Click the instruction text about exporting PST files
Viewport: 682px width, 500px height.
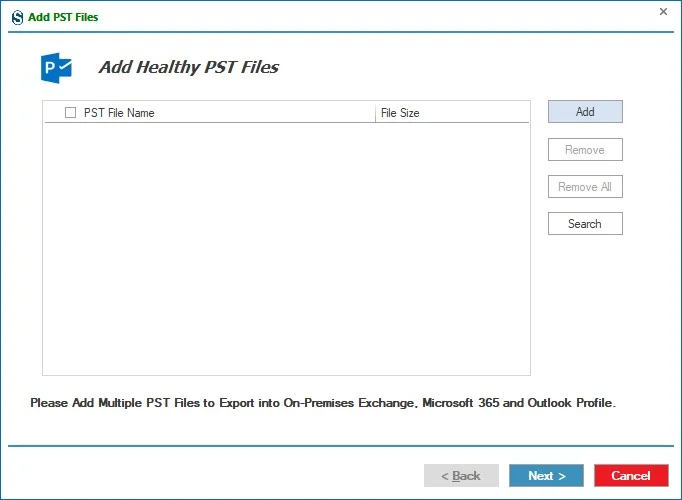point(323,403)
